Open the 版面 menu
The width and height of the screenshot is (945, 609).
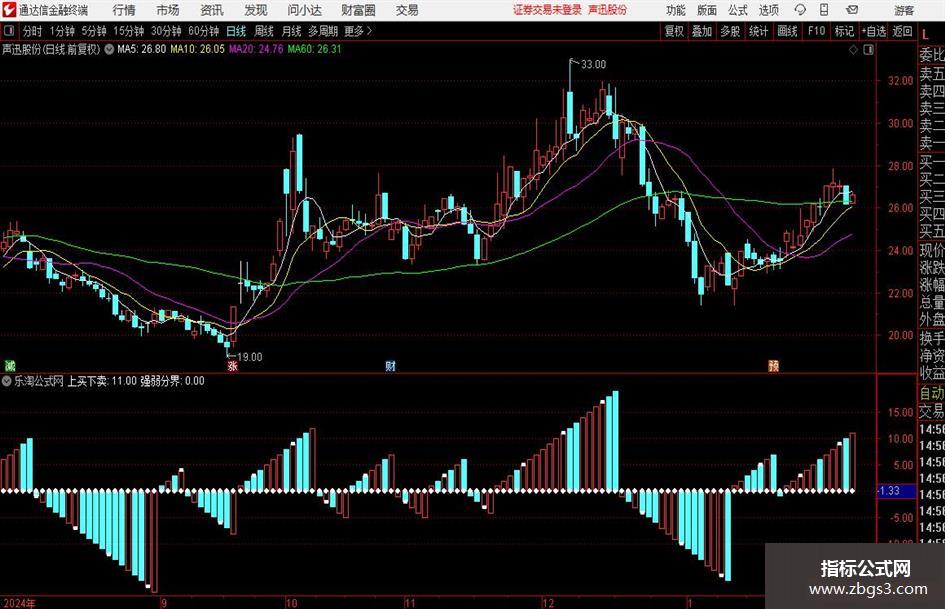click(707, 10)
